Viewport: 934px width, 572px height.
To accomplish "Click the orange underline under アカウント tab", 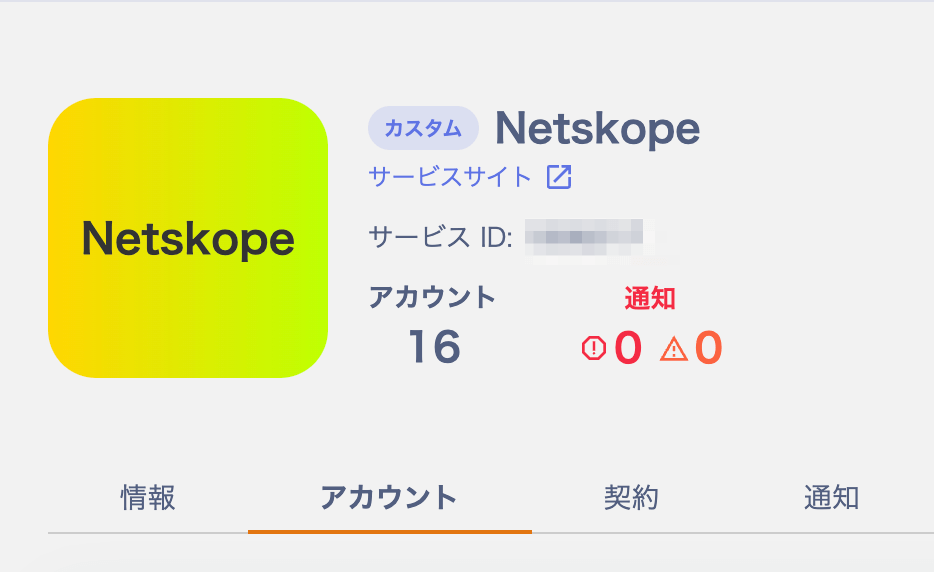I will coord(389,531).
